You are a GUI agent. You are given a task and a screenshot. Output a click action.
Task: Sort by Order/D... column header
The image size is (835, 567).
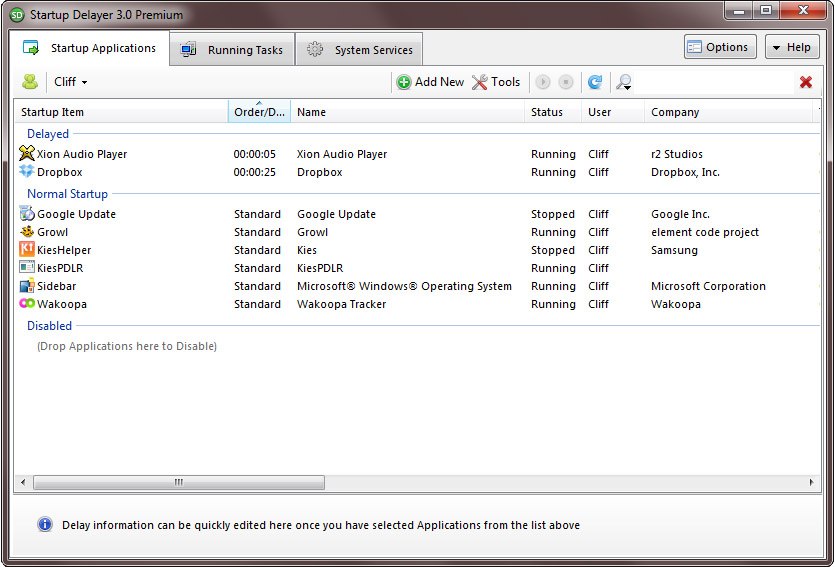(x=259, y=112)
